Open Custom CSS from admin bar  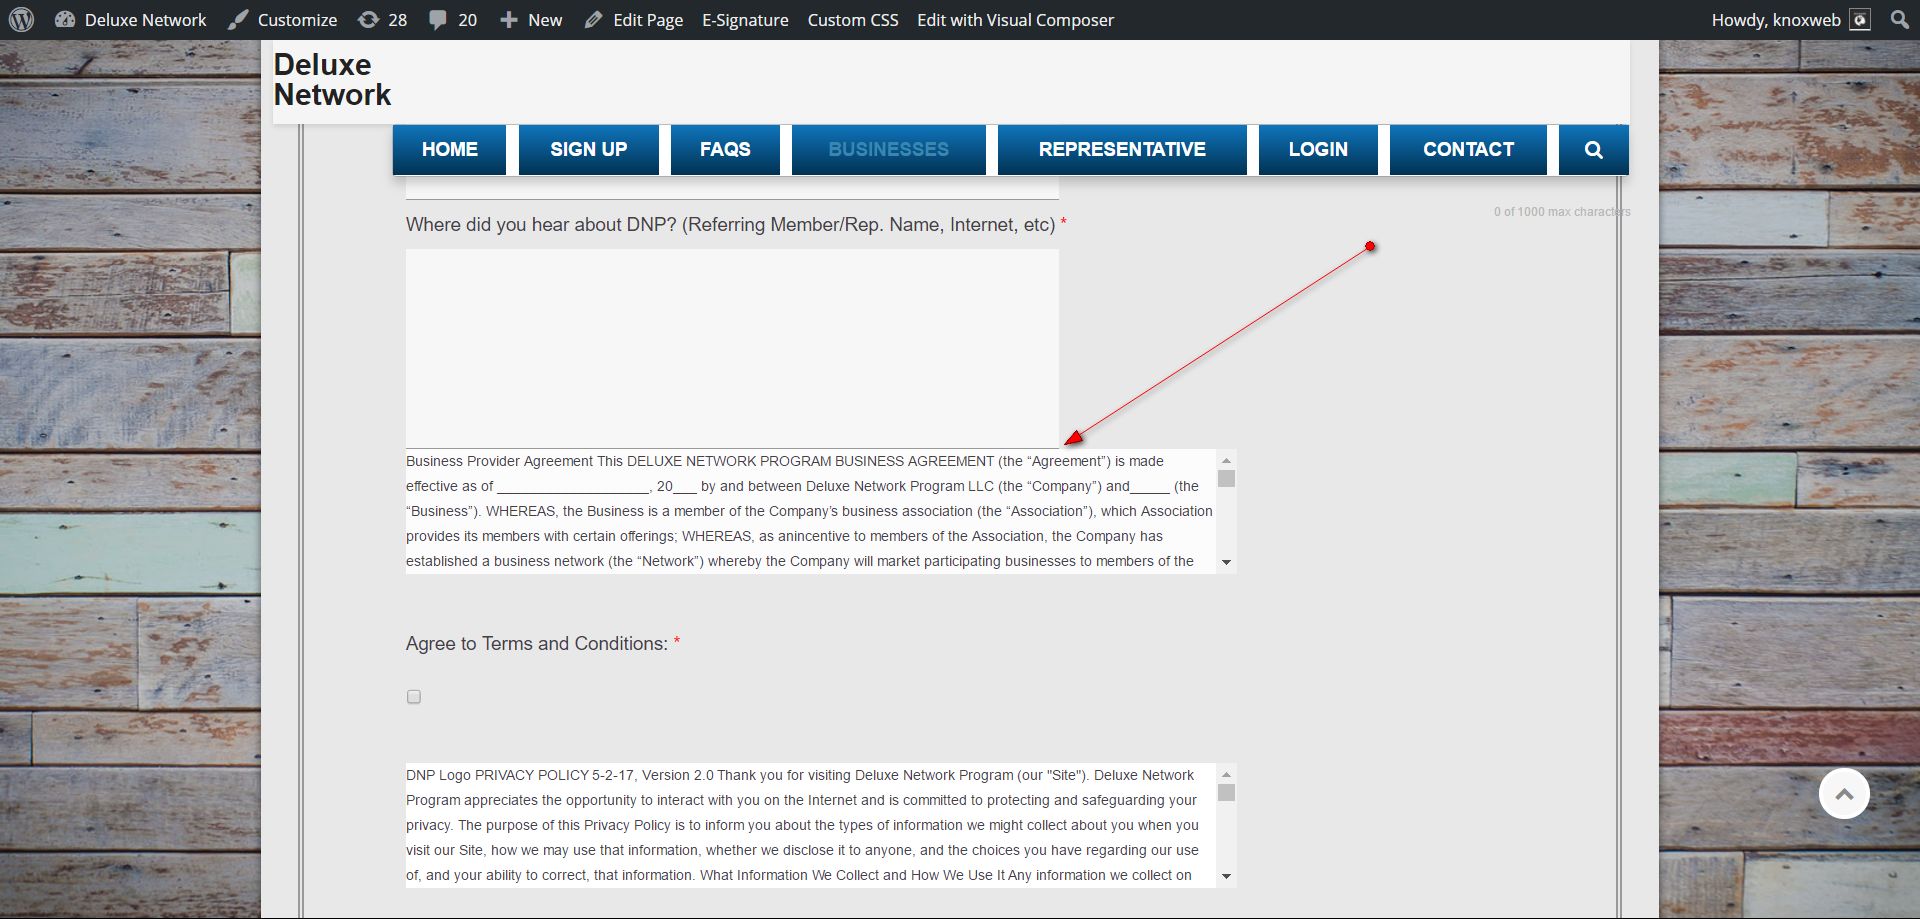853,20
